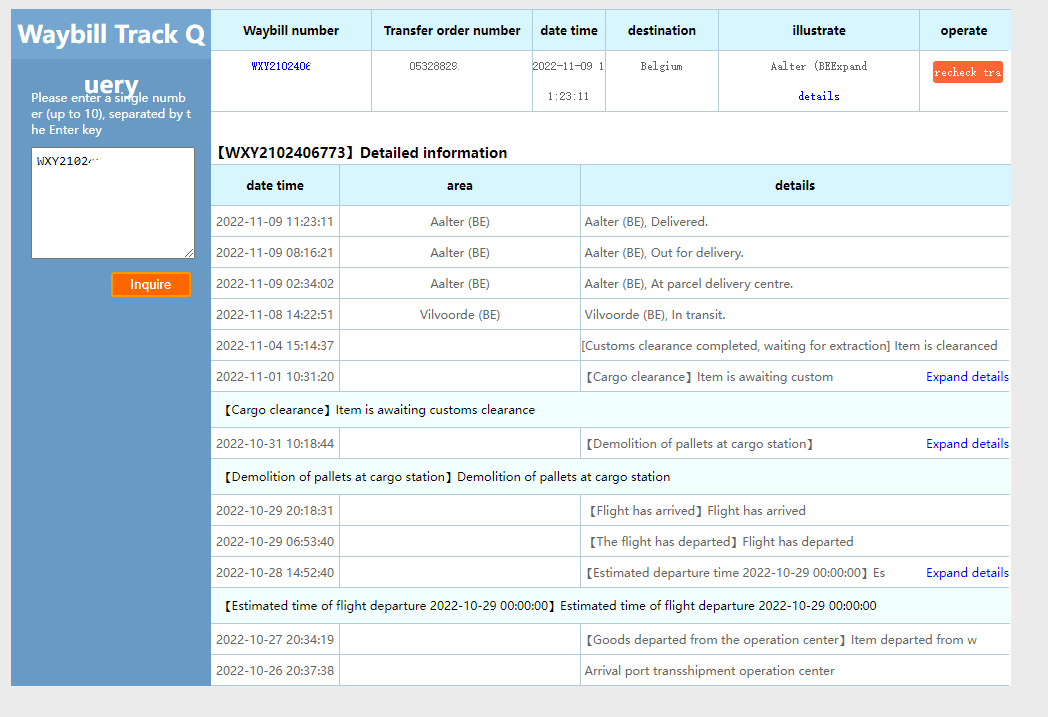Click the Belgium destination cell
1048x717 pixels.
(661, 66)
